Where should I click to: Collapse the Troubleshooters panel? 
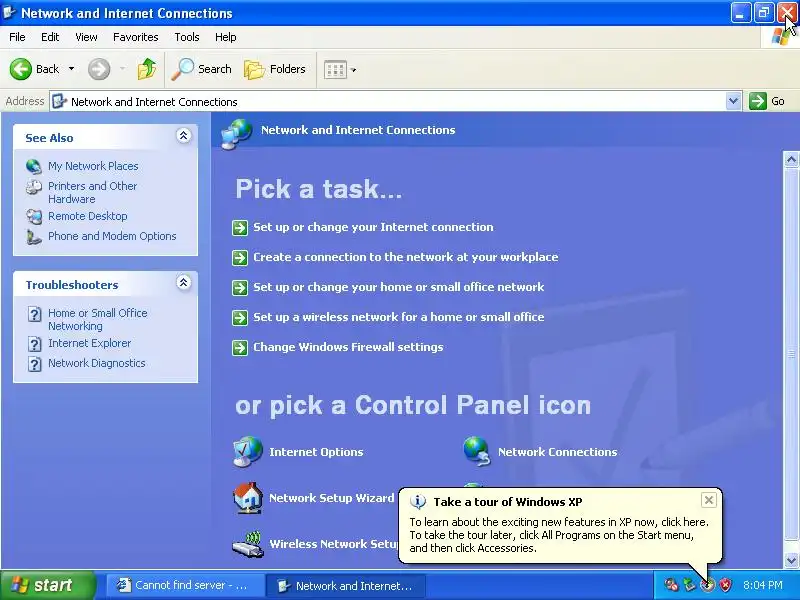click(x=184, y=283)
